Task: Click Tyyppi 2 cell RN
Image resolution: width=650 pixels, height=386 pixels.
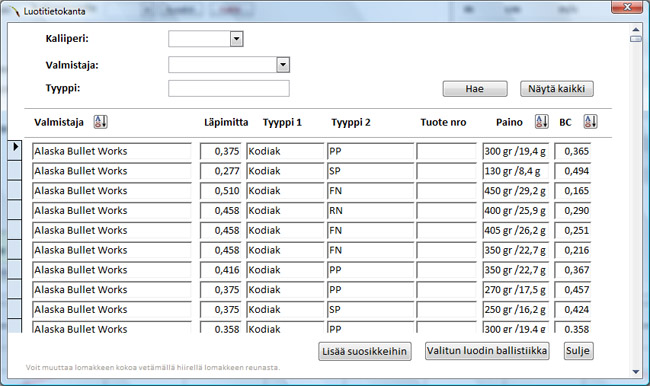Action: point(370,211)
